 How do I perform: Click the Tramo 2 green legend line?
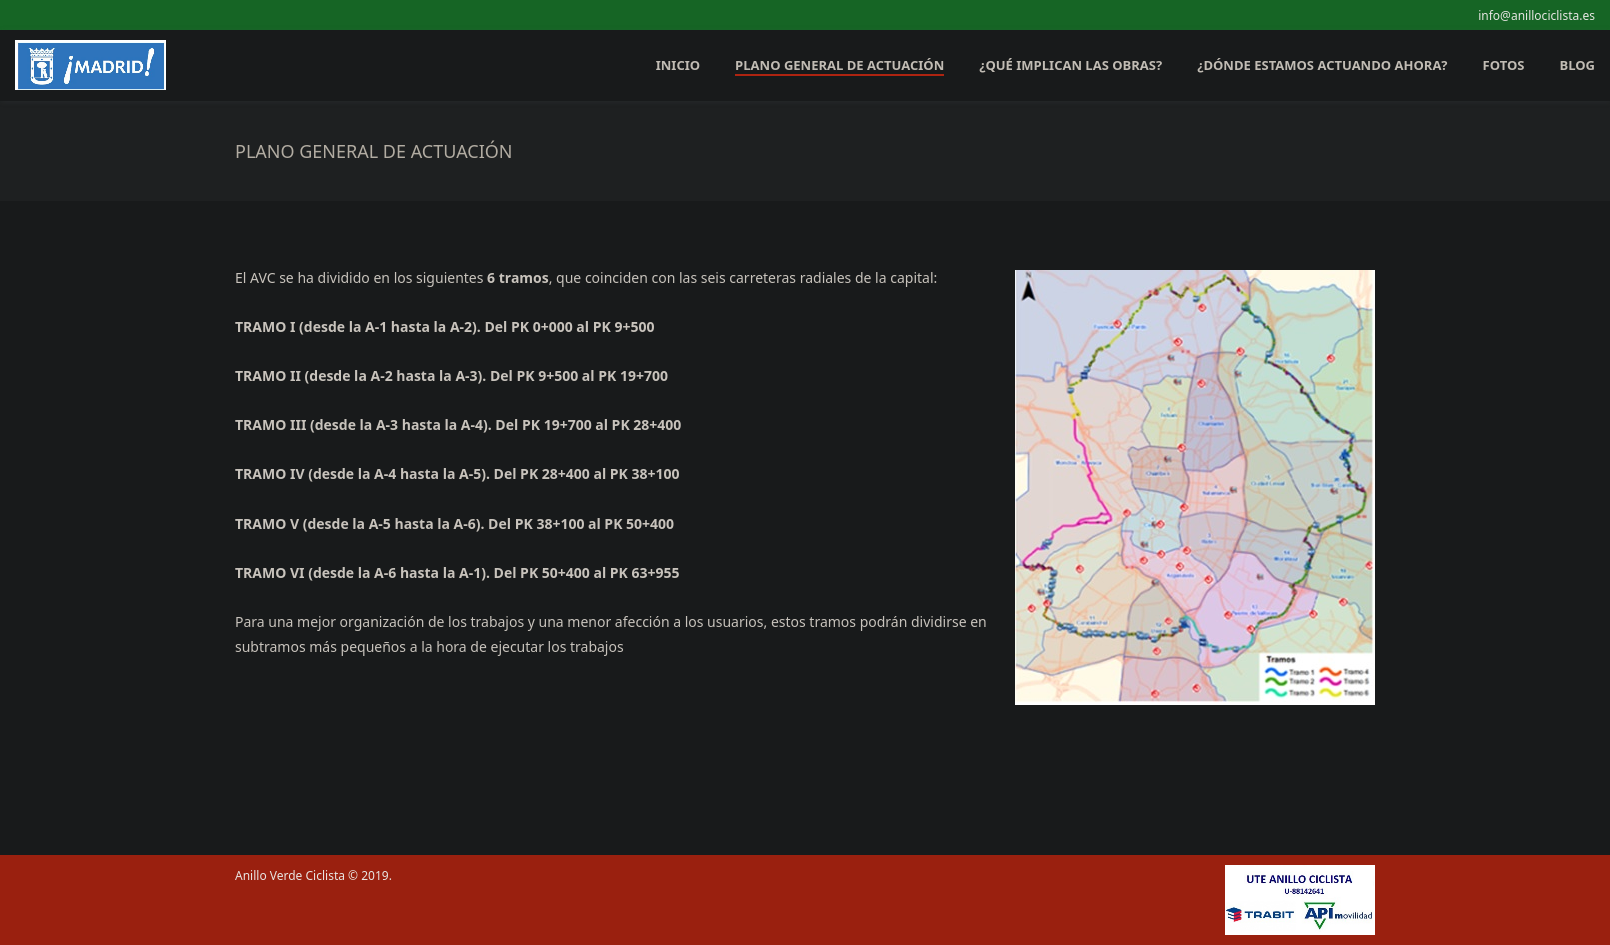coord(1276,682)
